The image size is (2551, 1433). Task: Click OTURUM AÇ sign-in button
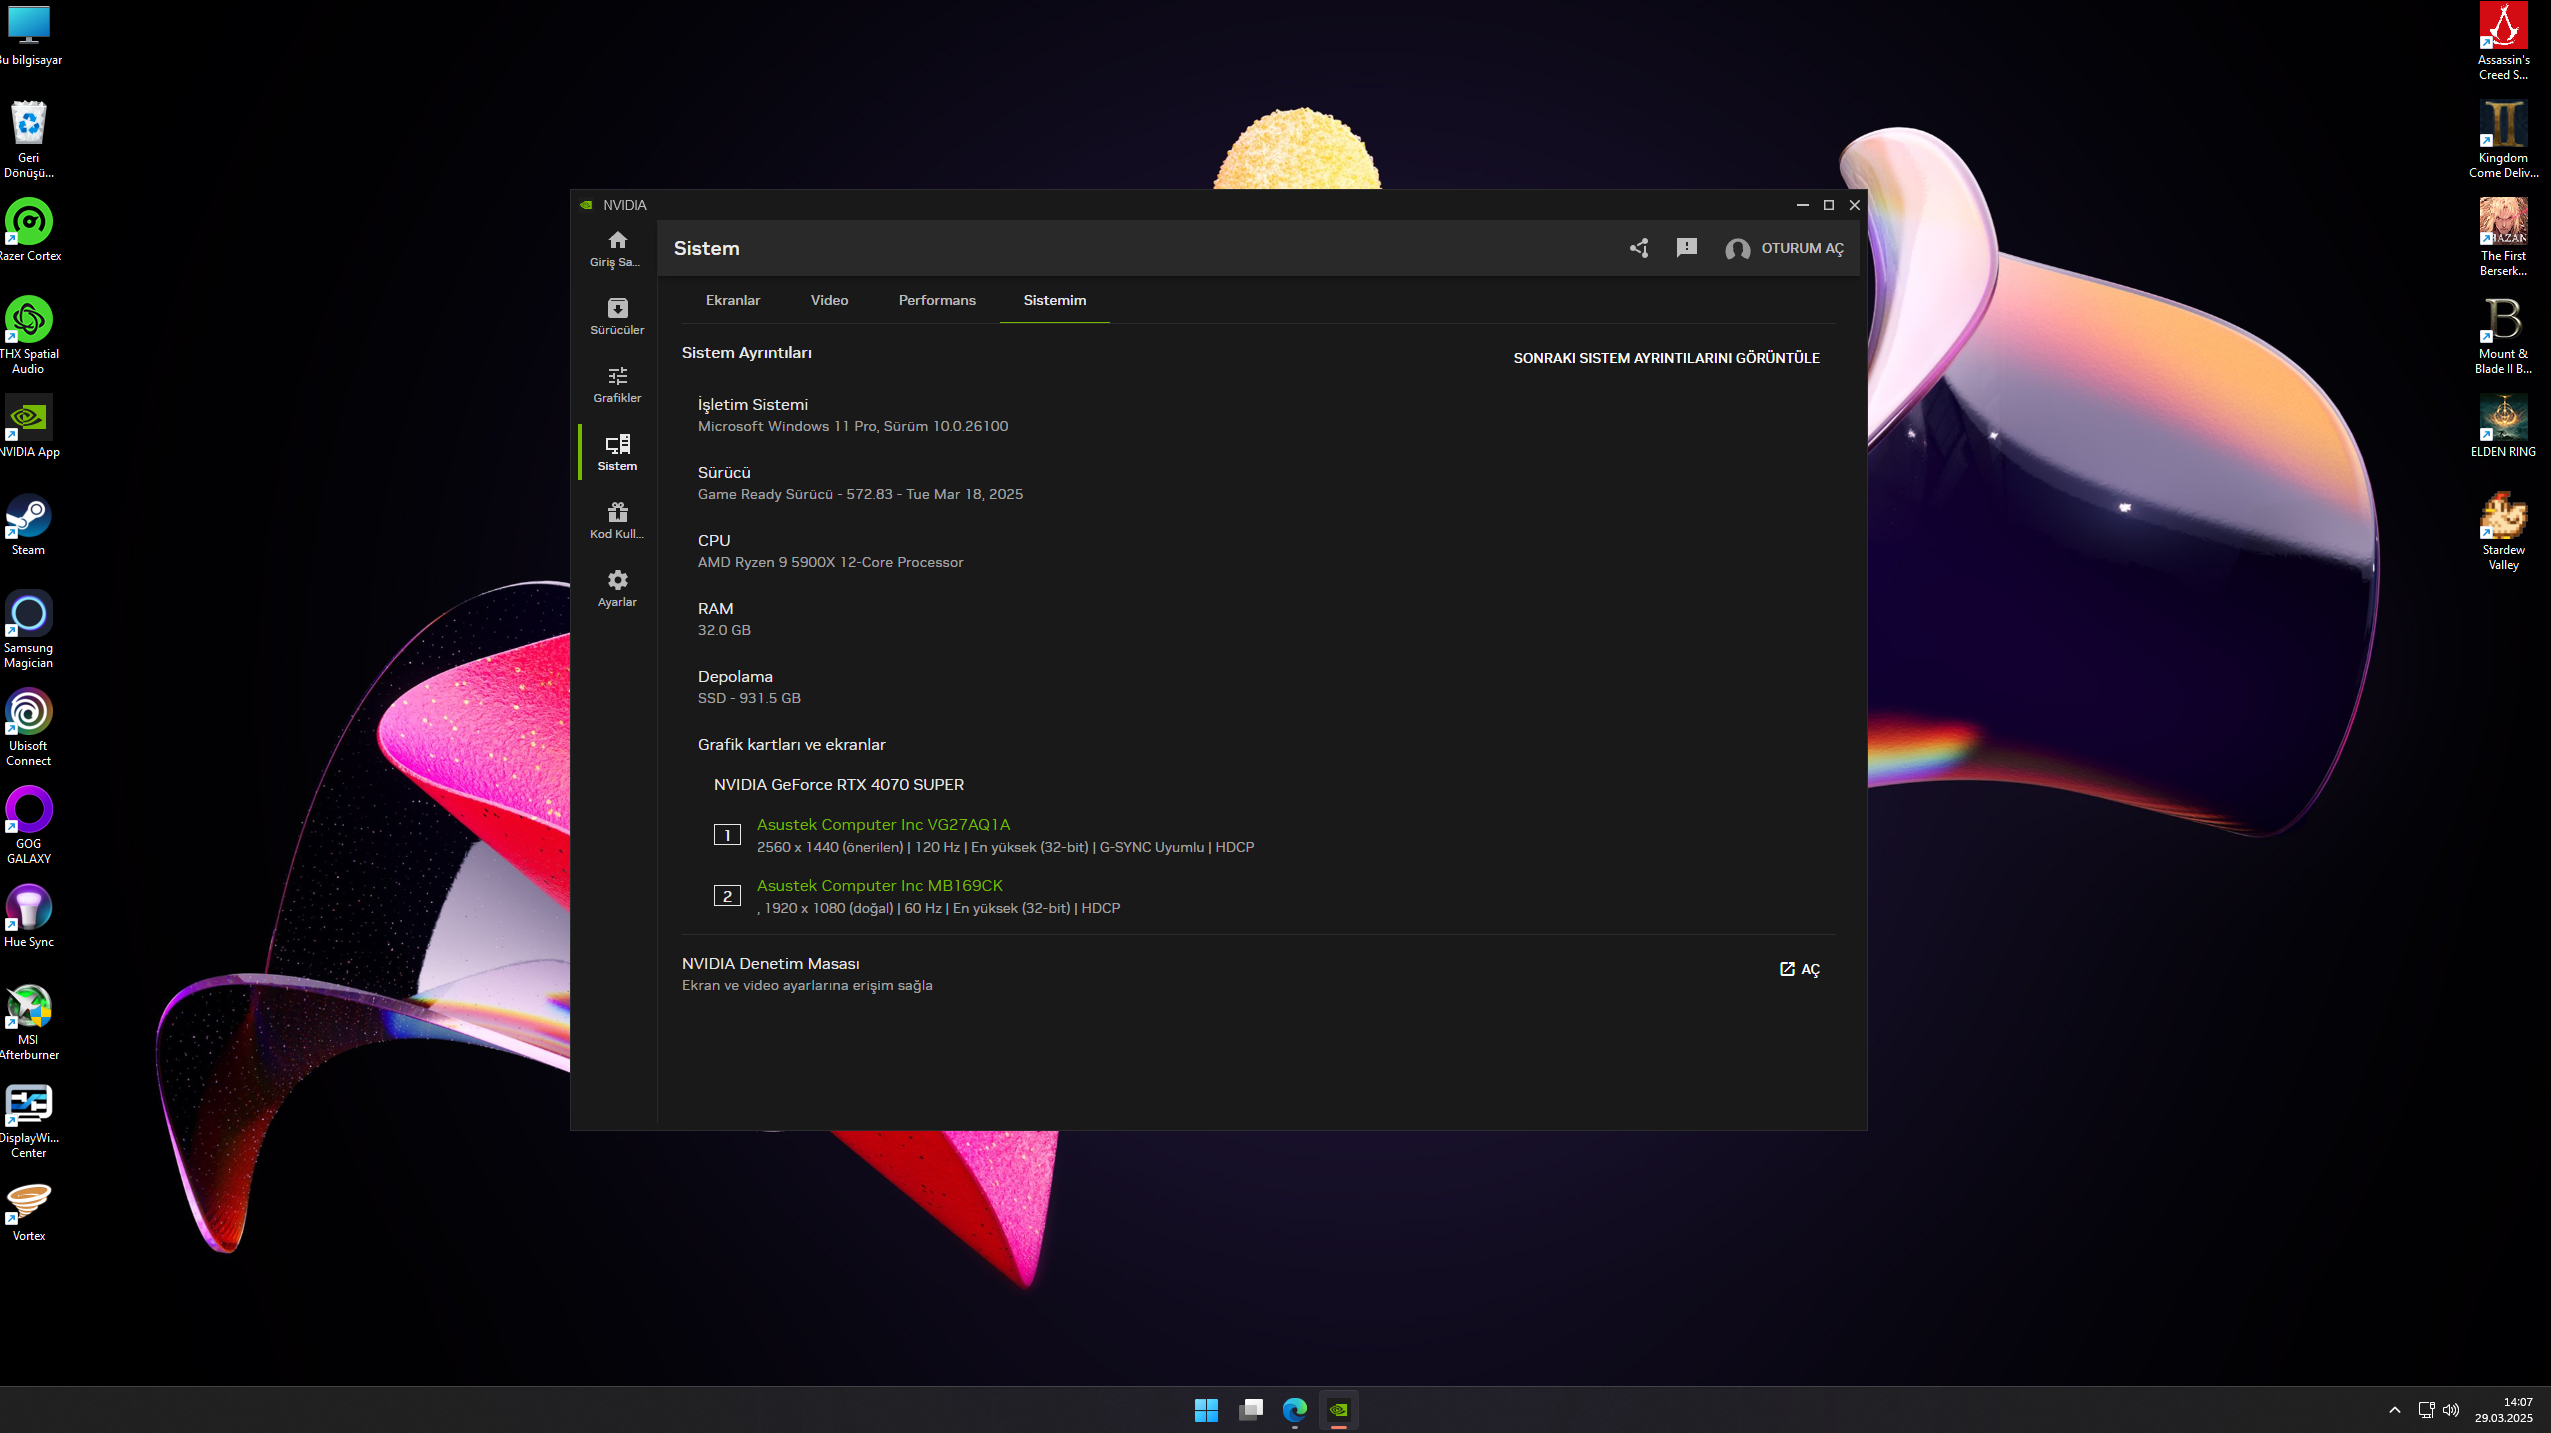pyautogui.click(x=1785, y=248)
